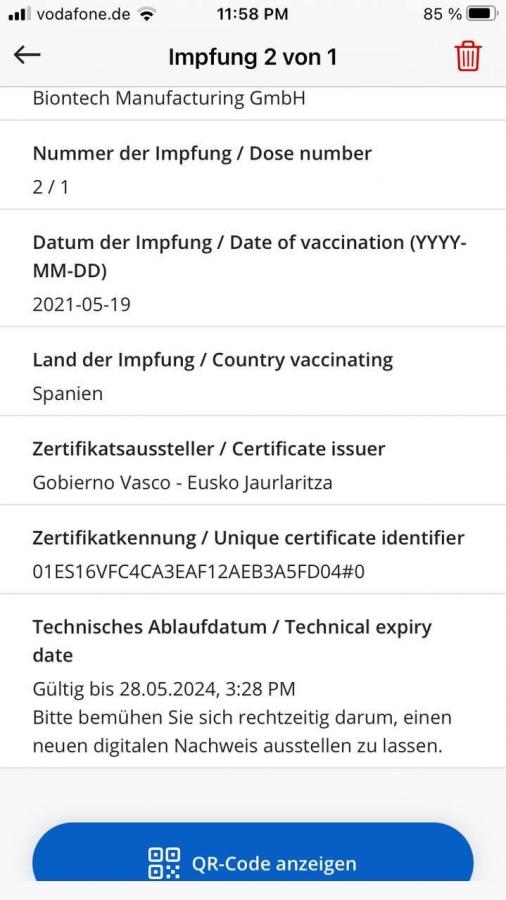Tap the 85 % battery percentage
506x900 pixels.
pyautogui.click(x=442, y=14)
